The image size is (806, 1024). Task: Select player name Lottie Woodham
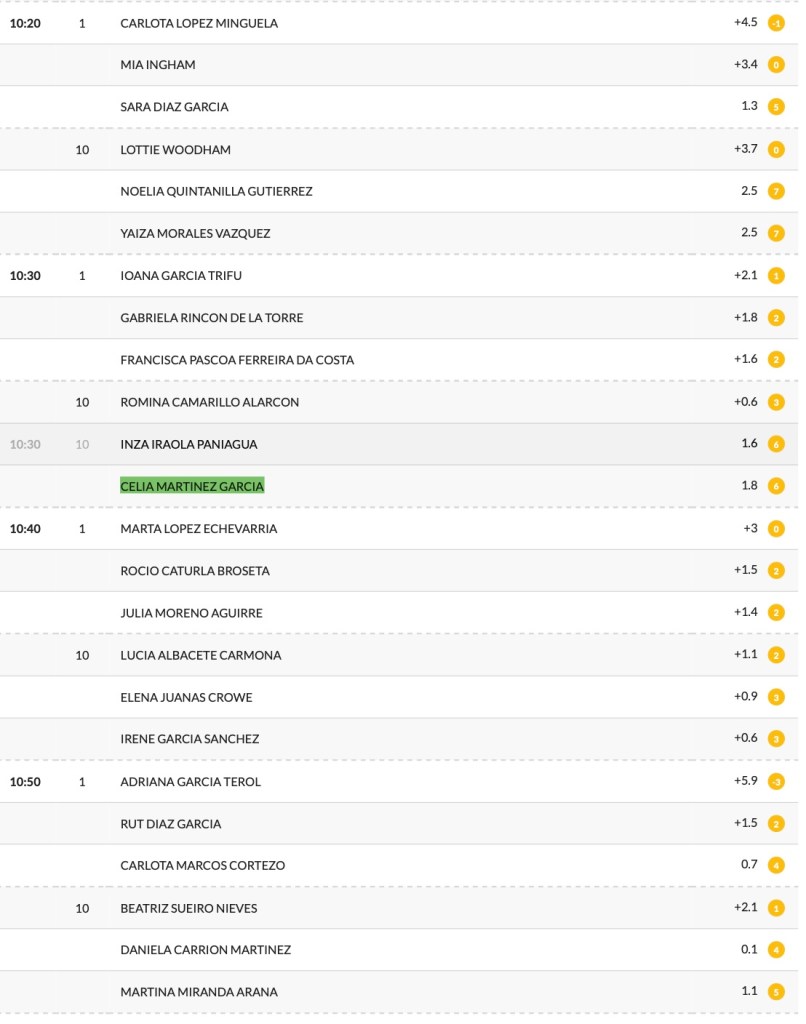175,149
